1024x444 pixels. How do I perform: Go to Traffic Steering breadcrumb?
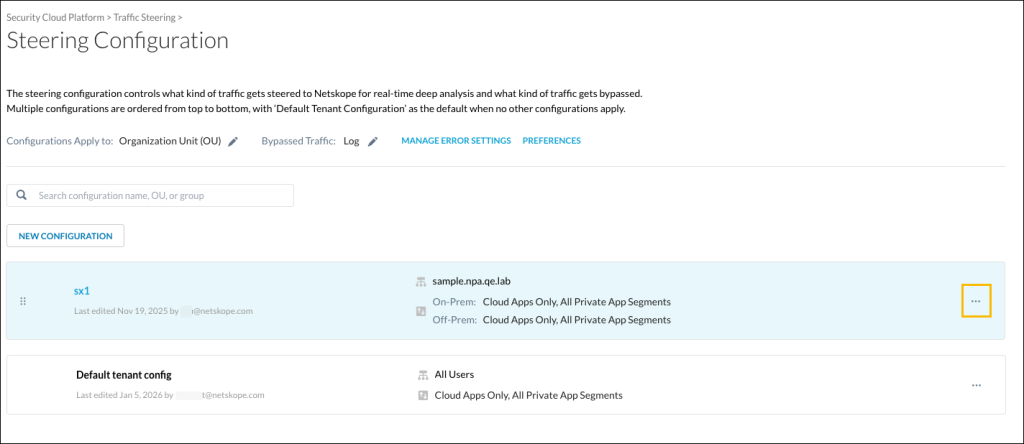pos(144,17)
